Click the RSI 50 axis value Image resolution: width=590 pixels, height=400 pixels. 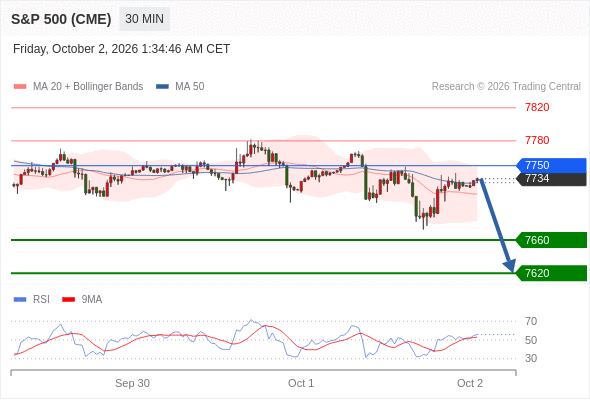[531, 340]
